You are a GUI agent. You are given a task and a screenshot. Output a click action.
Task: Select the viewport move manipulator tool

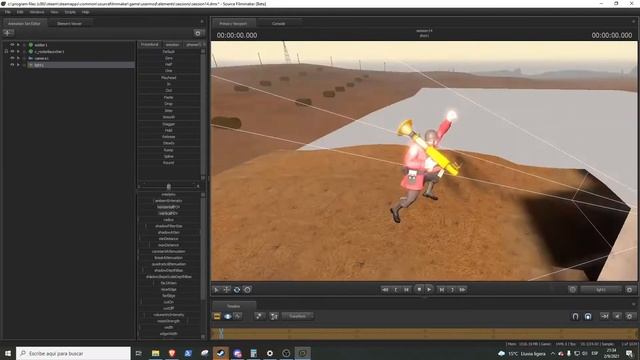[x=227, y=290]
